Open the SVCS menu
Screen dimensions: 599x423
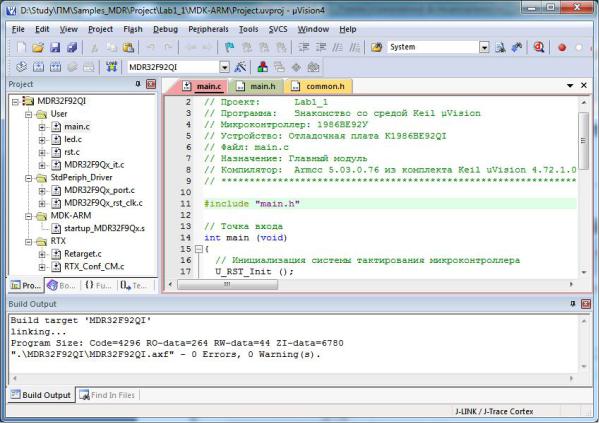[278, 29]
